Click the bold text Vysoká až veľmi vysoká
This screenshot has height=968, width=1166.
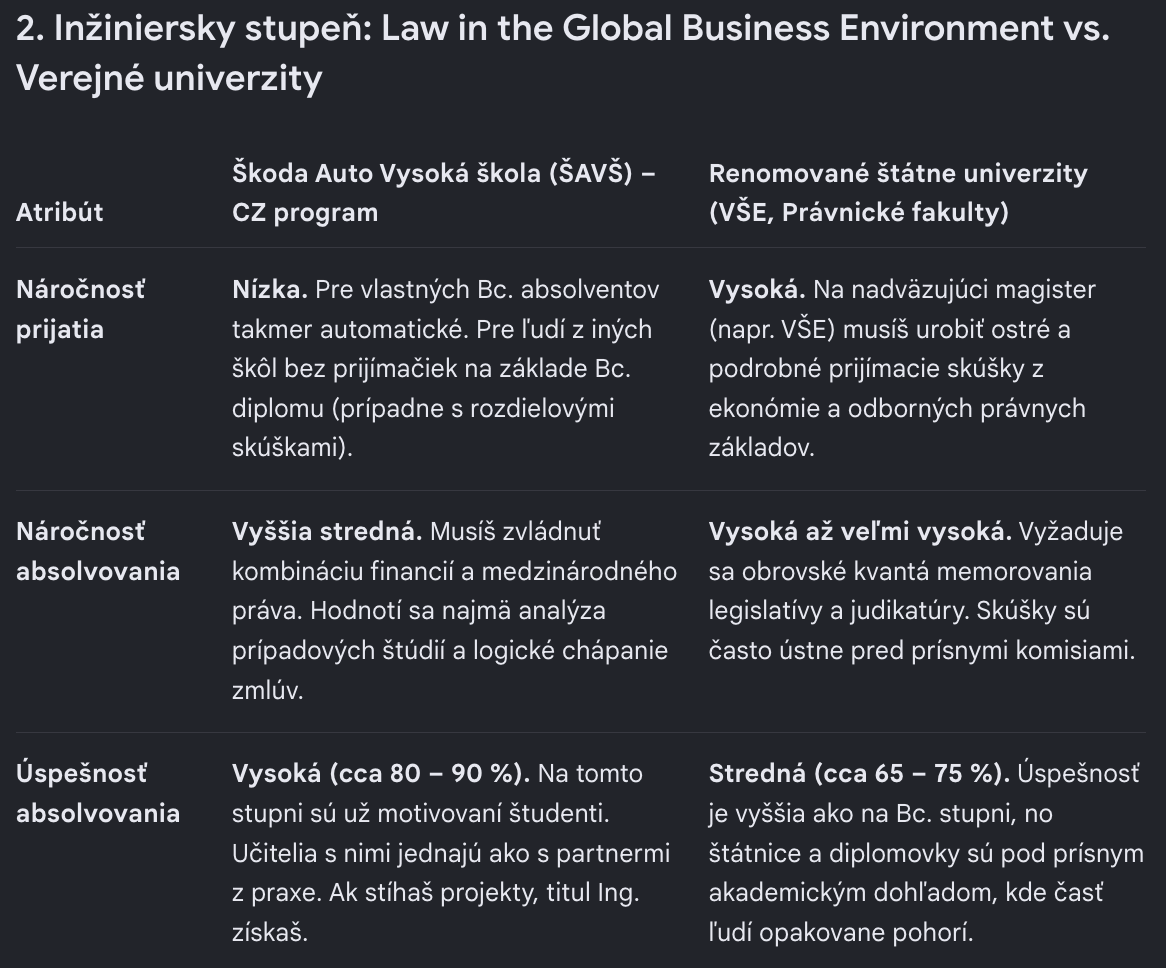coord(860,532)
